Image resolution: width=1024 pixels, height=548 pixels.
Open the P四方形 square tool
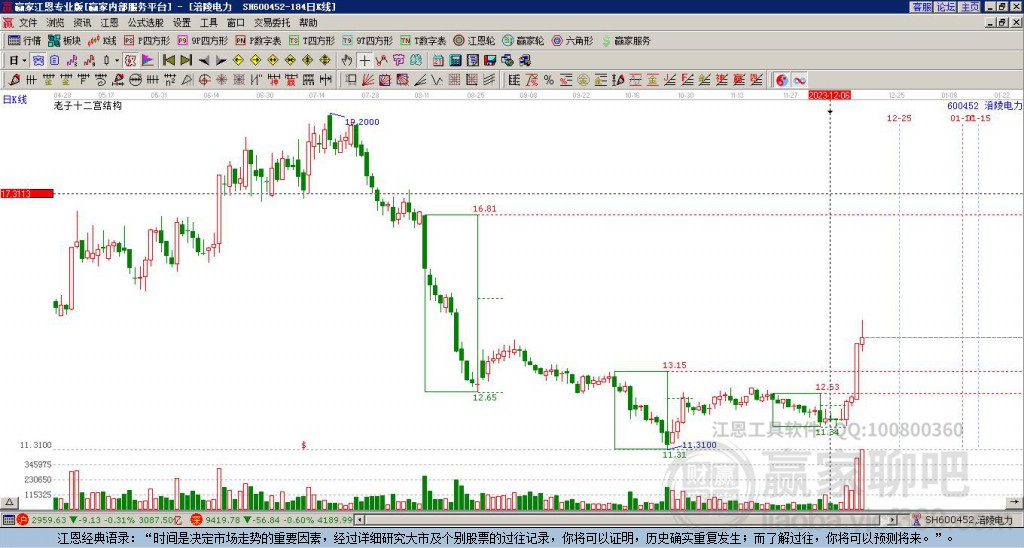tap(148, 40)
